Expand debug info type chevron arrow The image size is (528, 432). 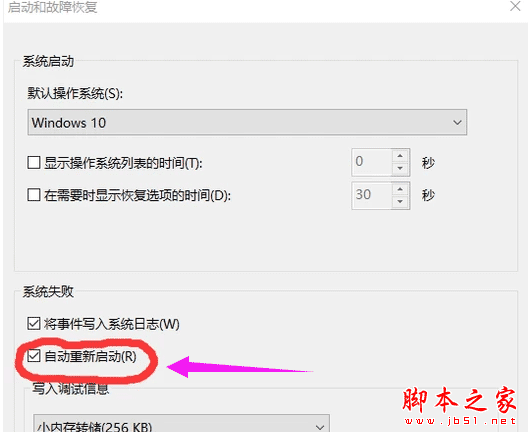pos(320,427)
